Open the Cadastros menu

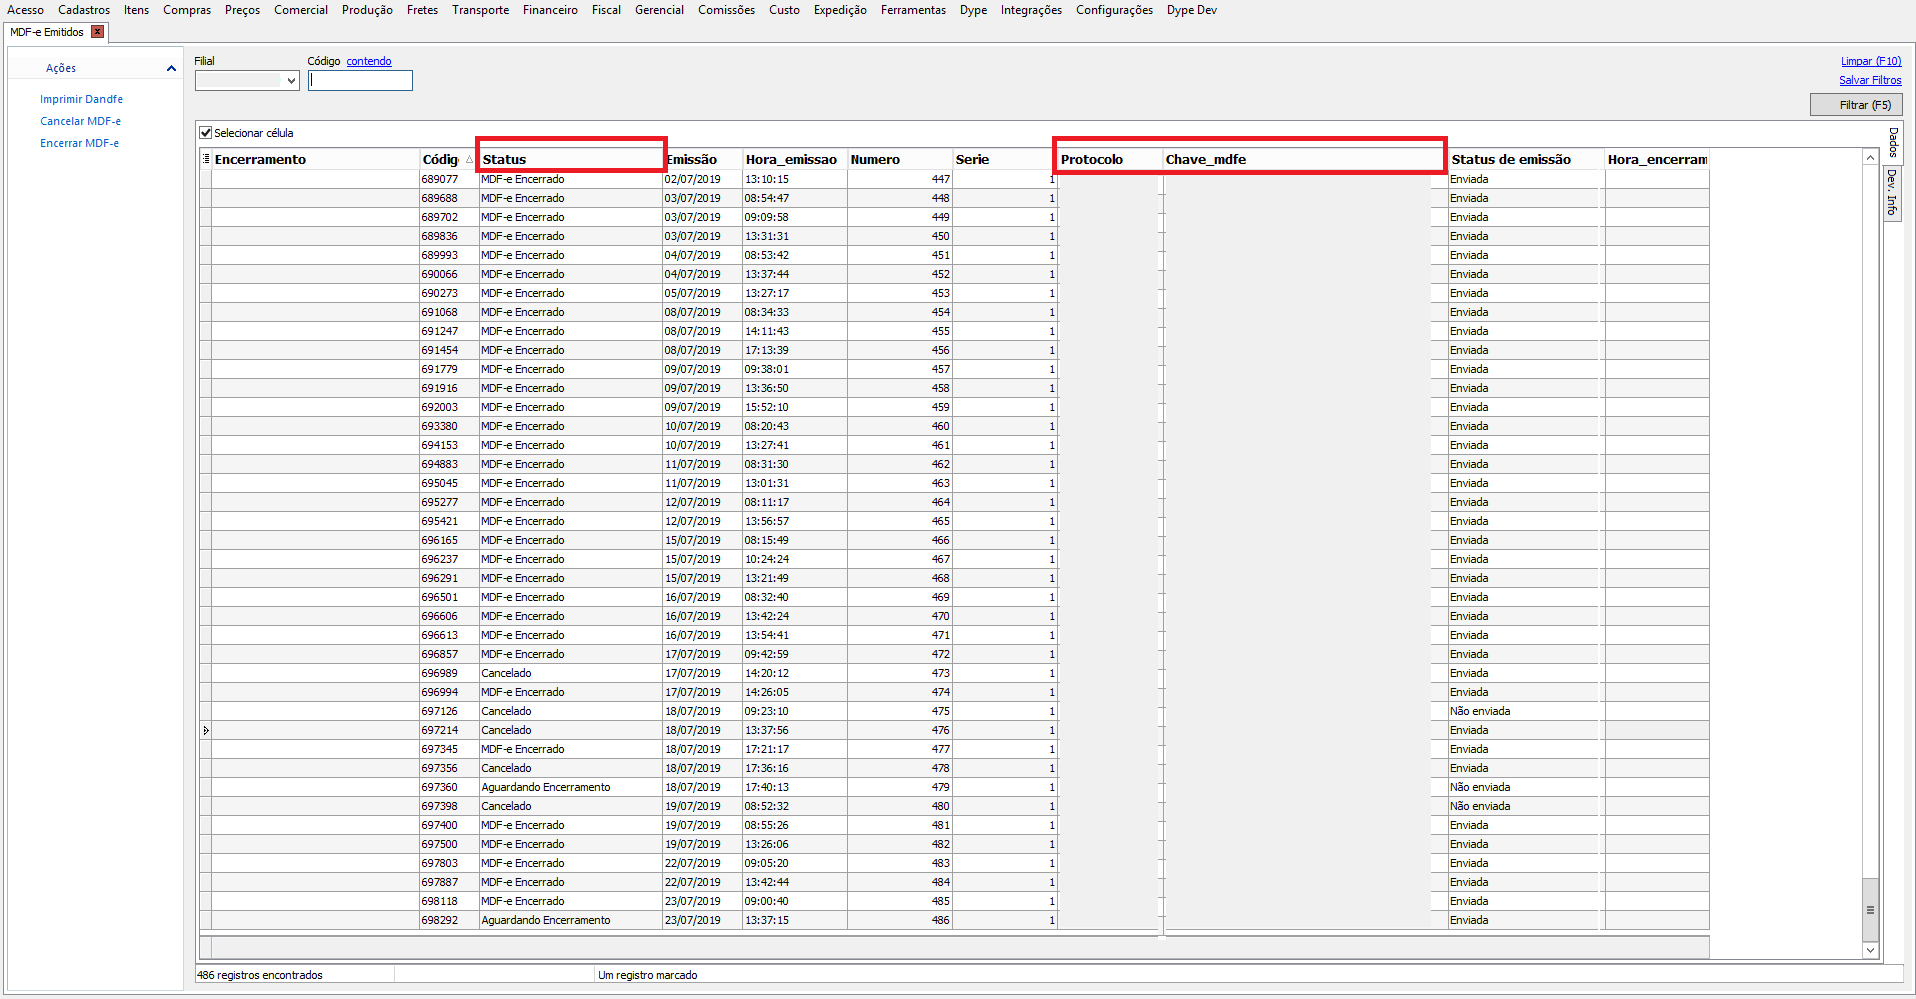click(84, 10)
